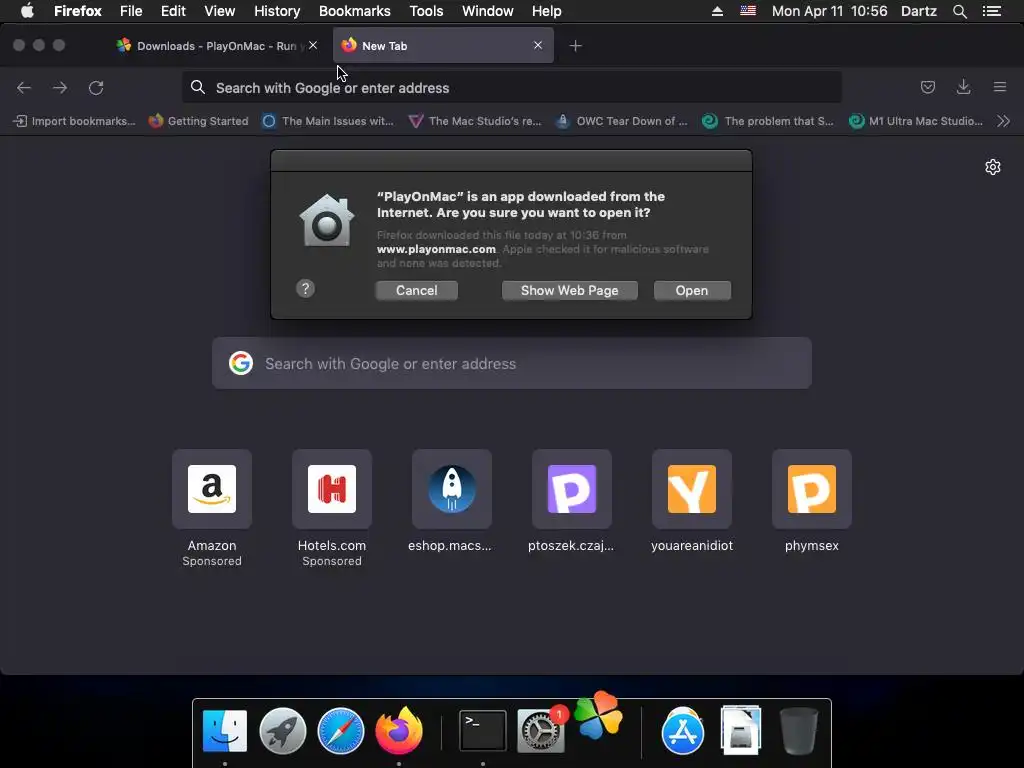The height and width of the screenshot is (768, 1024).
Task: Open the Edit menu
Action: pos(173,11)
